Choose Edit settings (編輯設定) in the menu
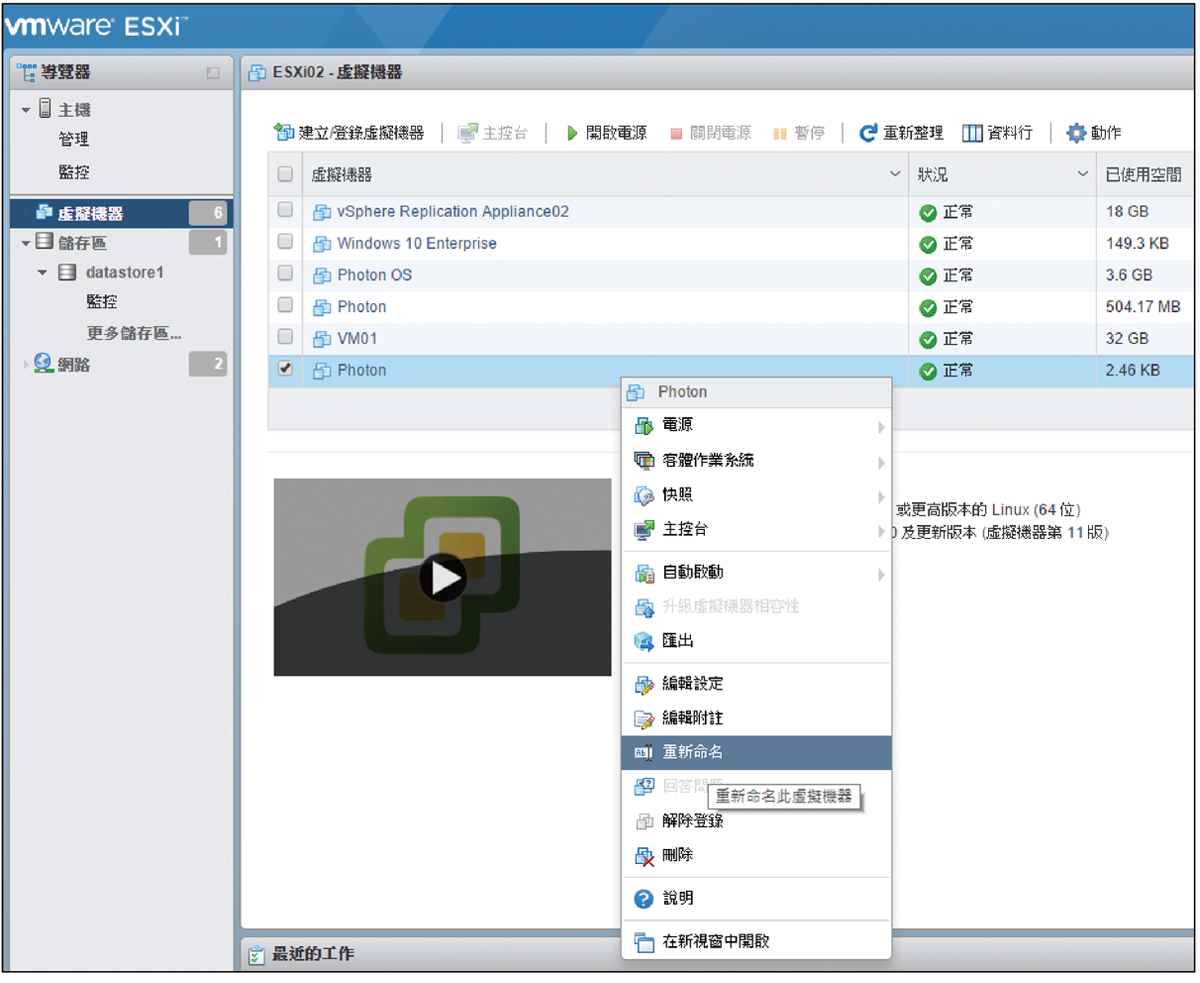1200x983 pixels. coord(756,684)
